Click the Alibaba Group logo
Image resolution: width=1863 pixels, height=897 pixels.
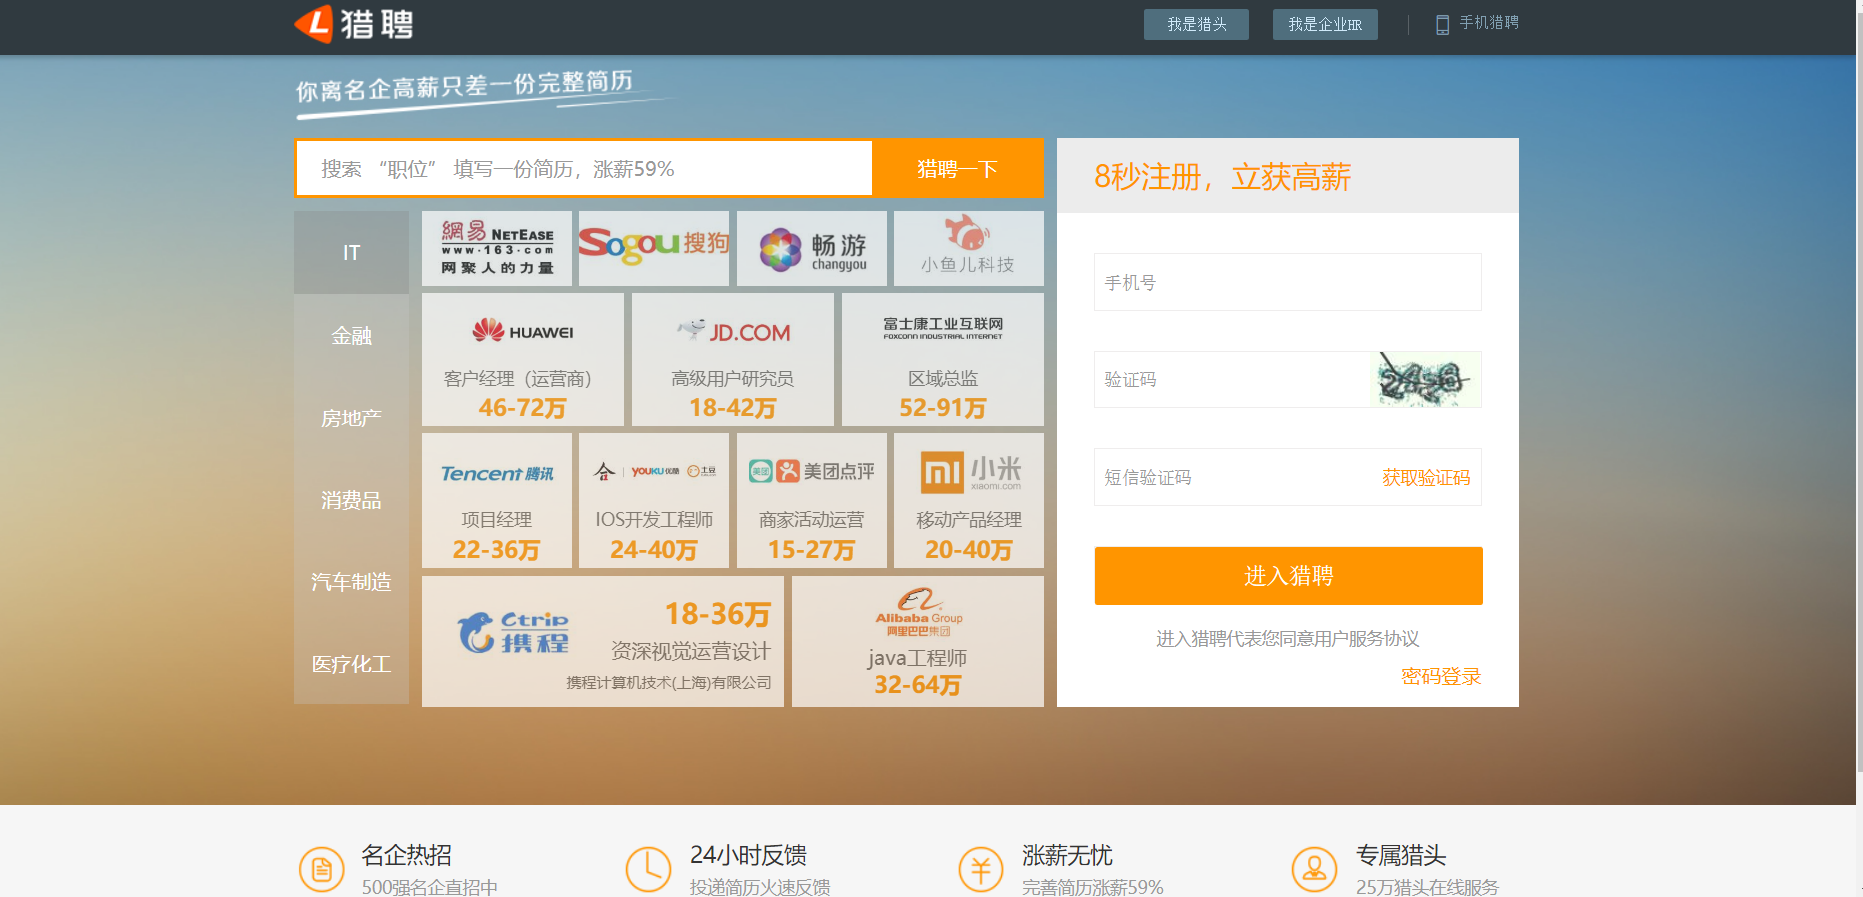919,612
